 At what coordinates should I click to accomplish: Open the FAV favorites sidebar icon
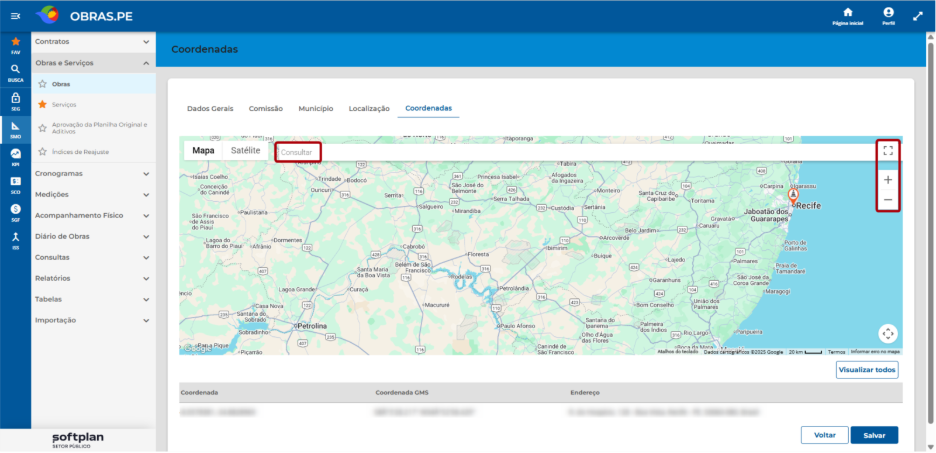click(16, 45)
